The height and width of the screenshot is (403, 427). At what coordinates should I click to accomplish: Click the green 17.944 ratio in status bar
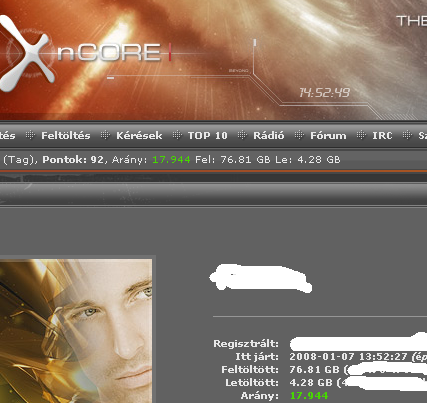(171, 160)
